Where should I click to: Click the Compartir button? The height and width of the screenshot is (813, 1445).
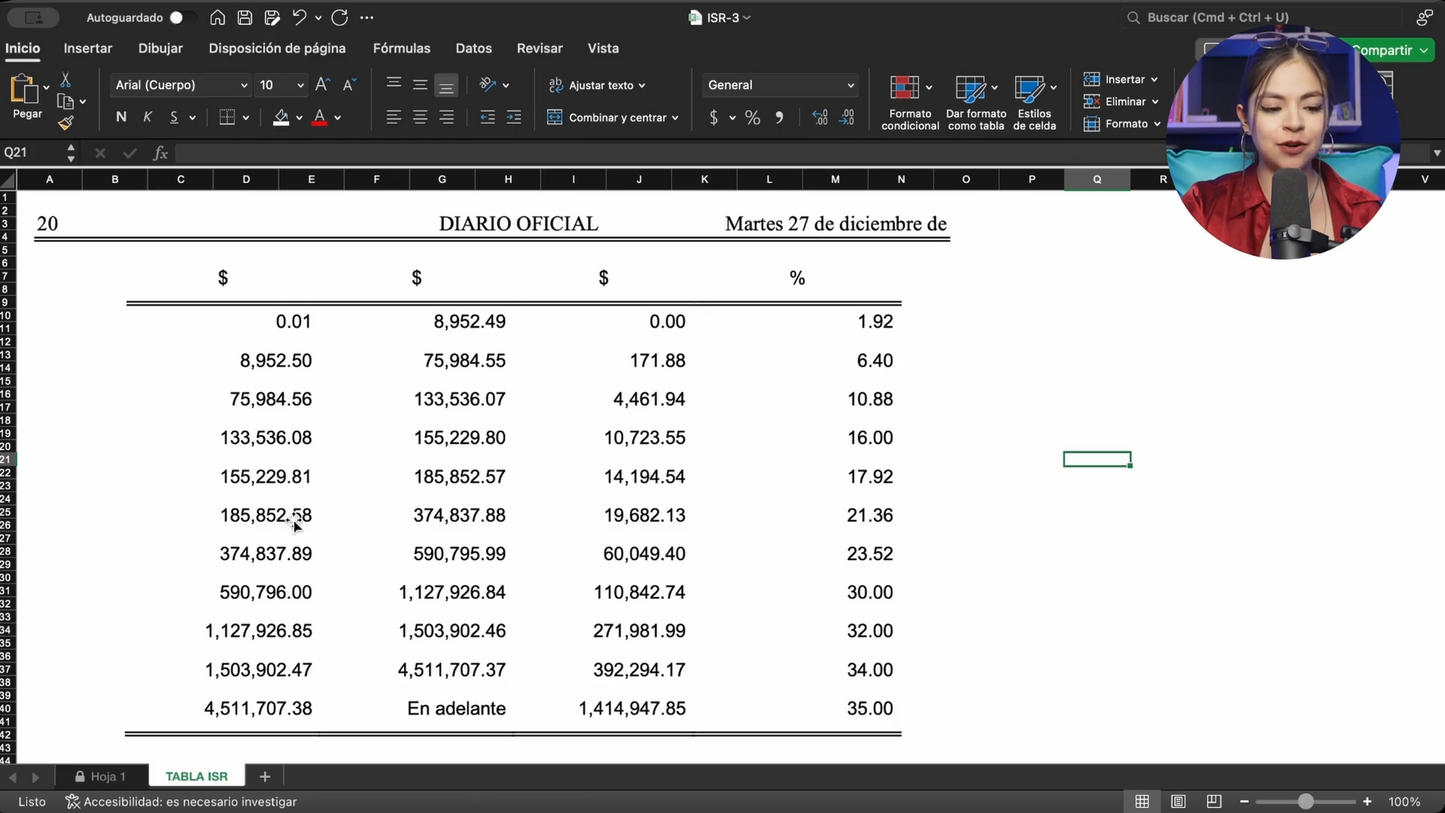coord(1384,50)
